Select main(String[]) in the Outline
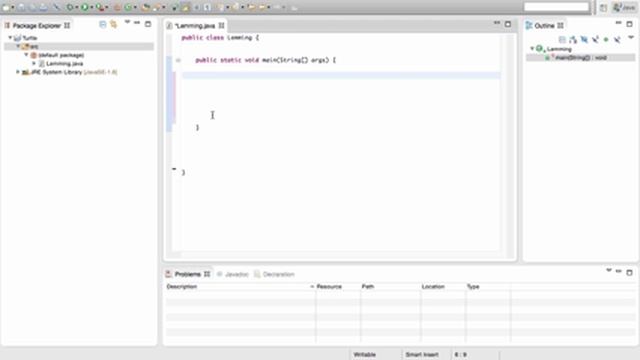Screen dimensions: 640x360 (580, 58)
